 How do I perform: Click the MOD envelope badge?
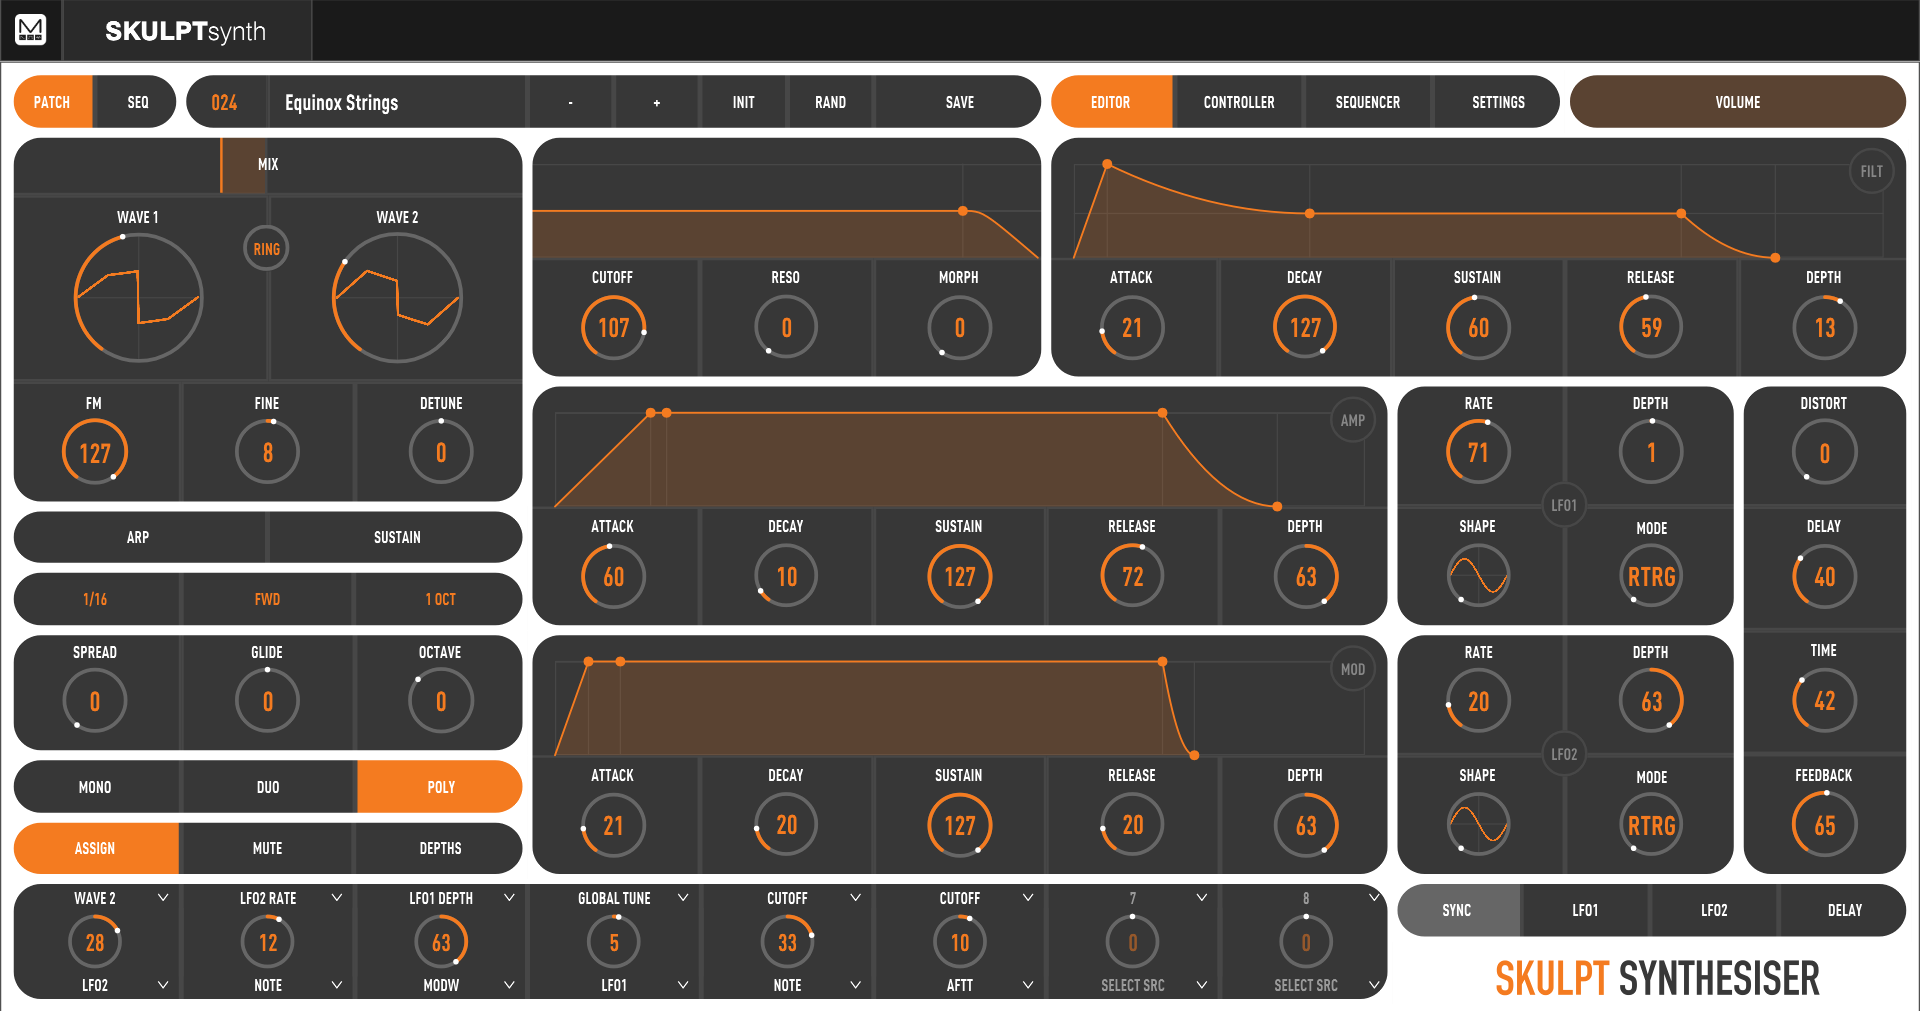[1352, 670]
